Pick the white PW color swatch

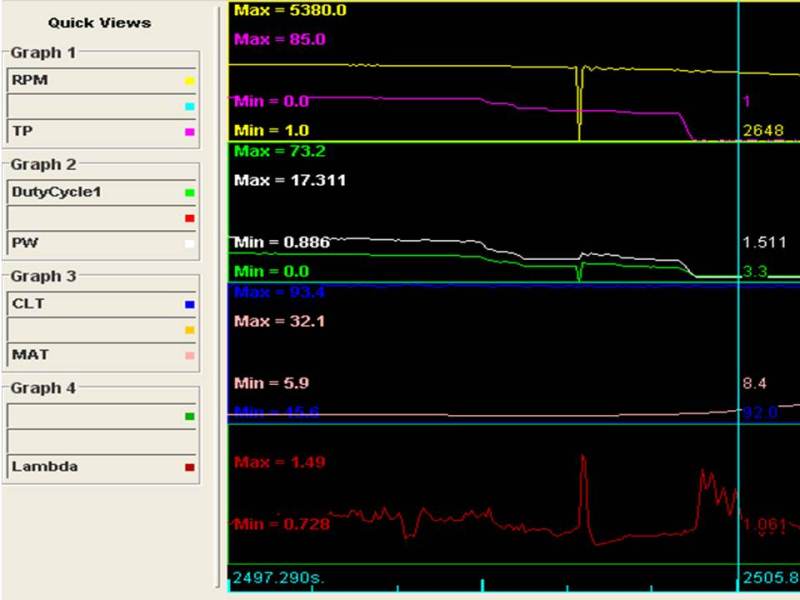click(x=190, y=243)
